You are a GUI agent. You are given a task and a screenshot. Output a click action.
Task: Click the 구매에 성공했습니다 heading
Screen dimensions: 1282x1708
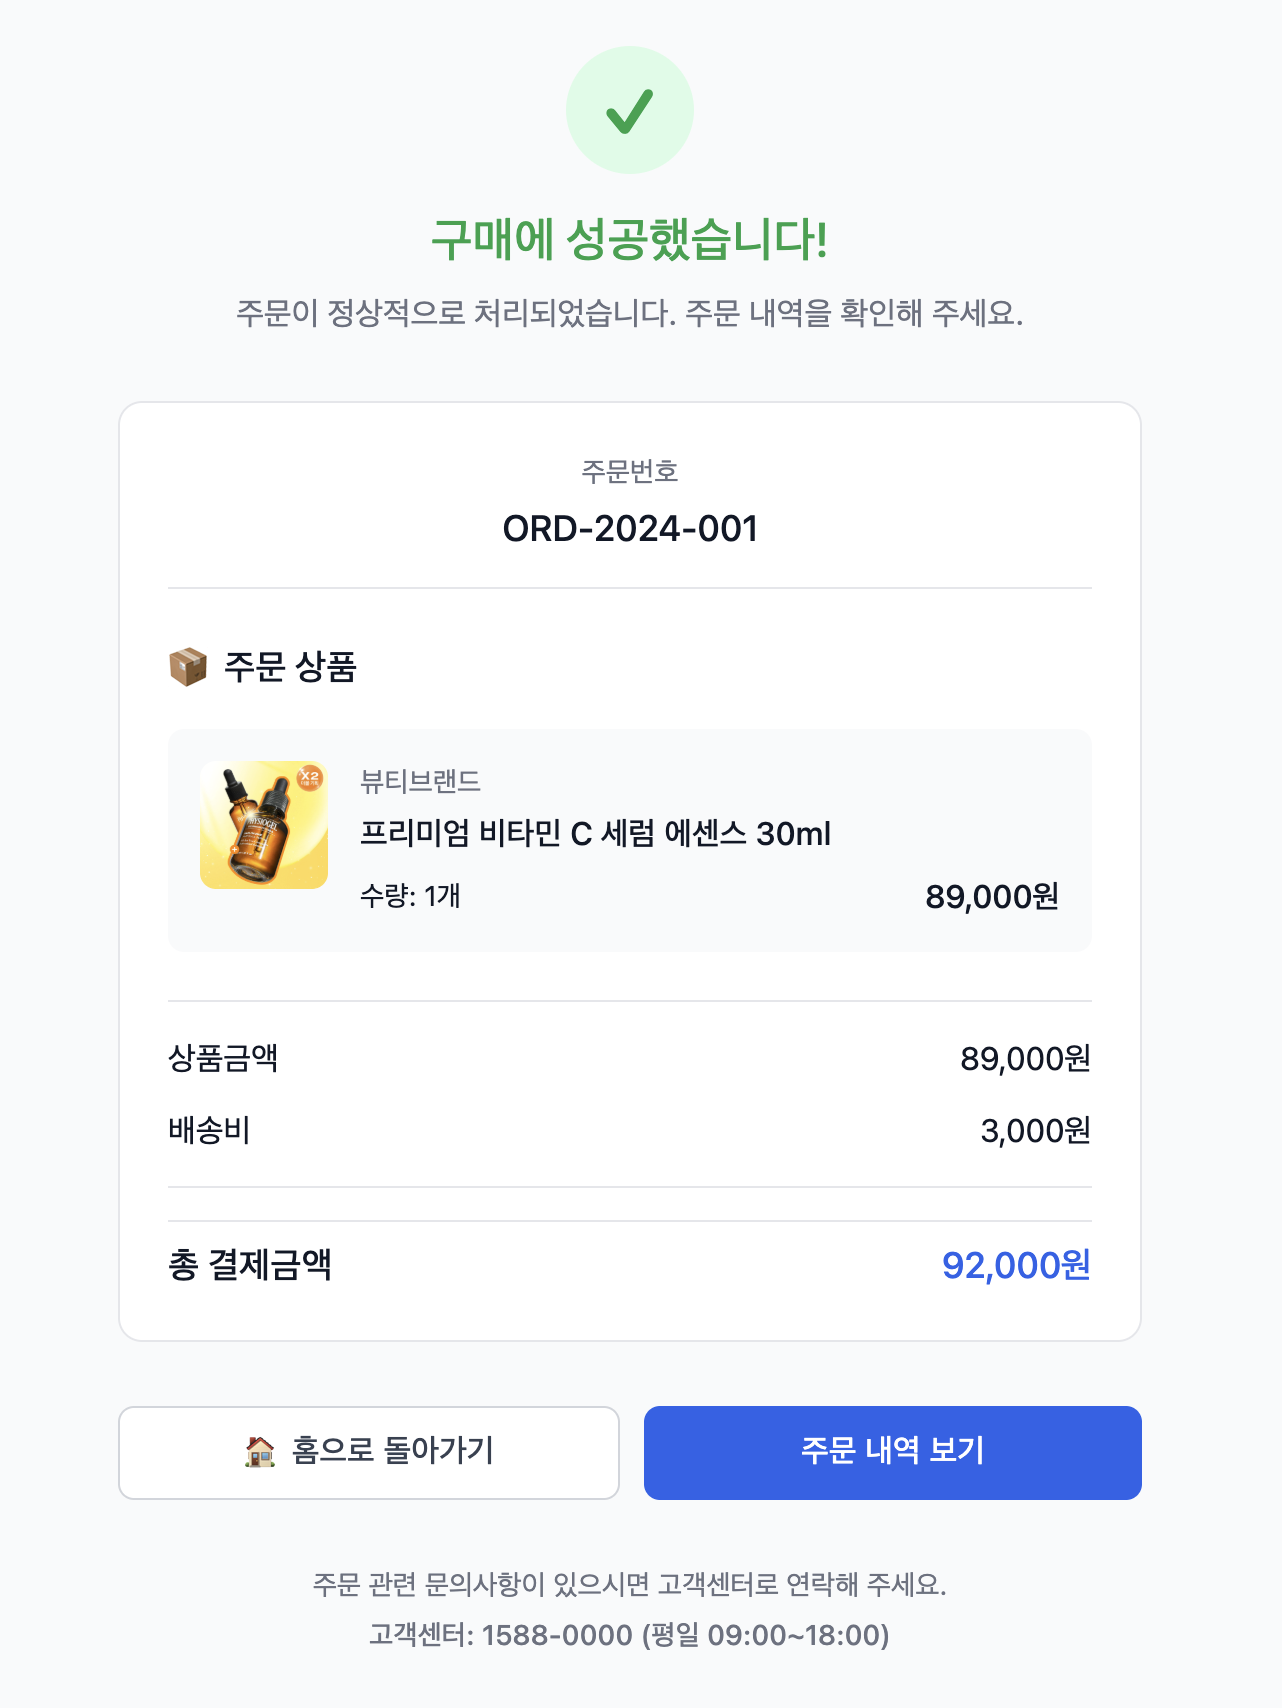pos(630,240)
